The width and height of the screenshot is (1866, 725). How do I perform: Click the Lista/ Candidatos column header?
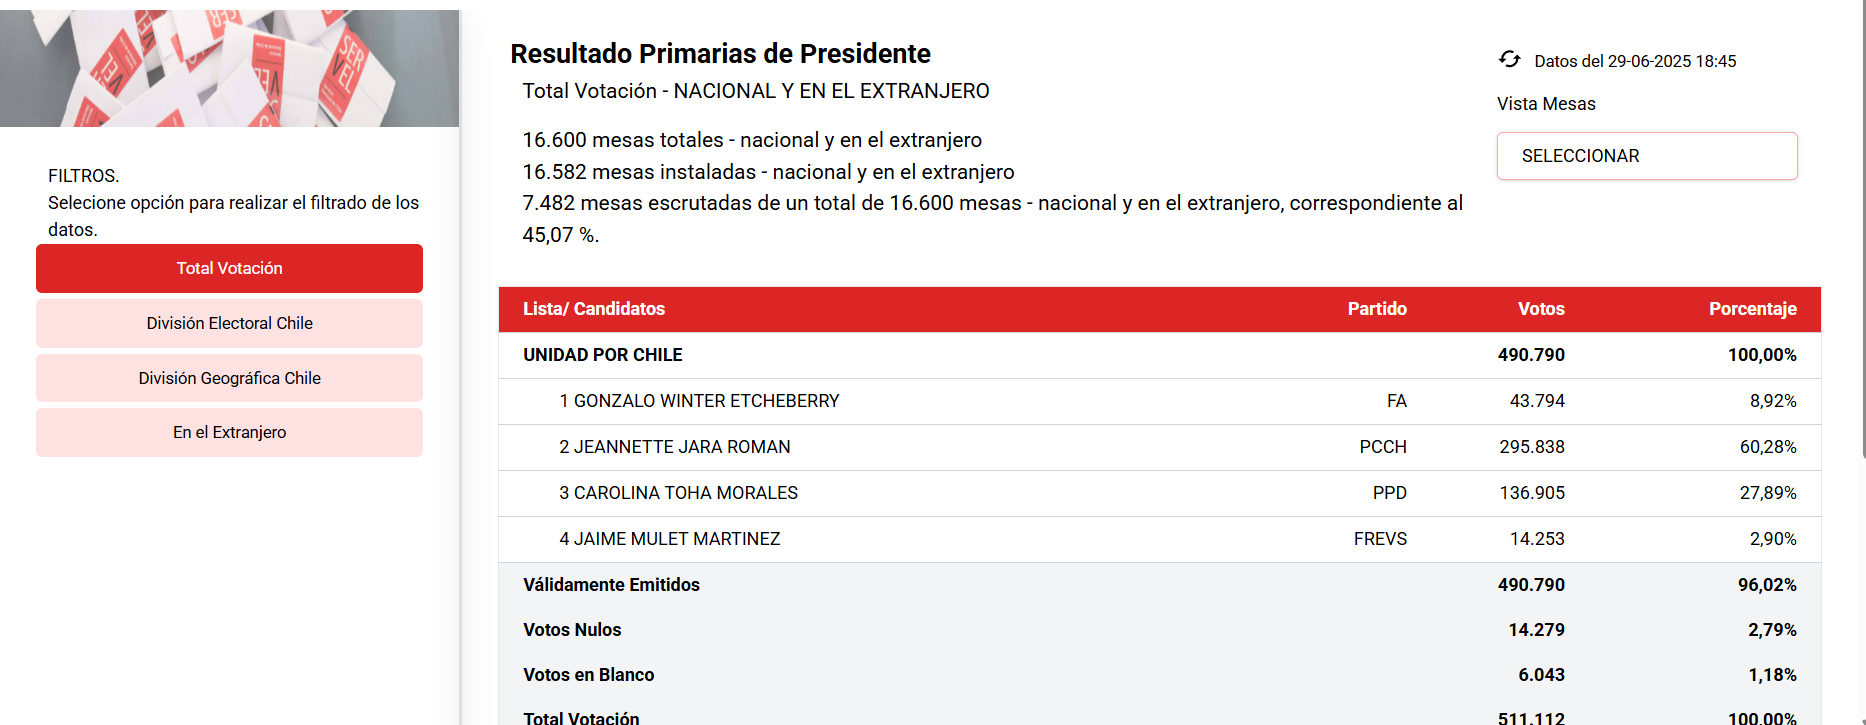point(594,309)
